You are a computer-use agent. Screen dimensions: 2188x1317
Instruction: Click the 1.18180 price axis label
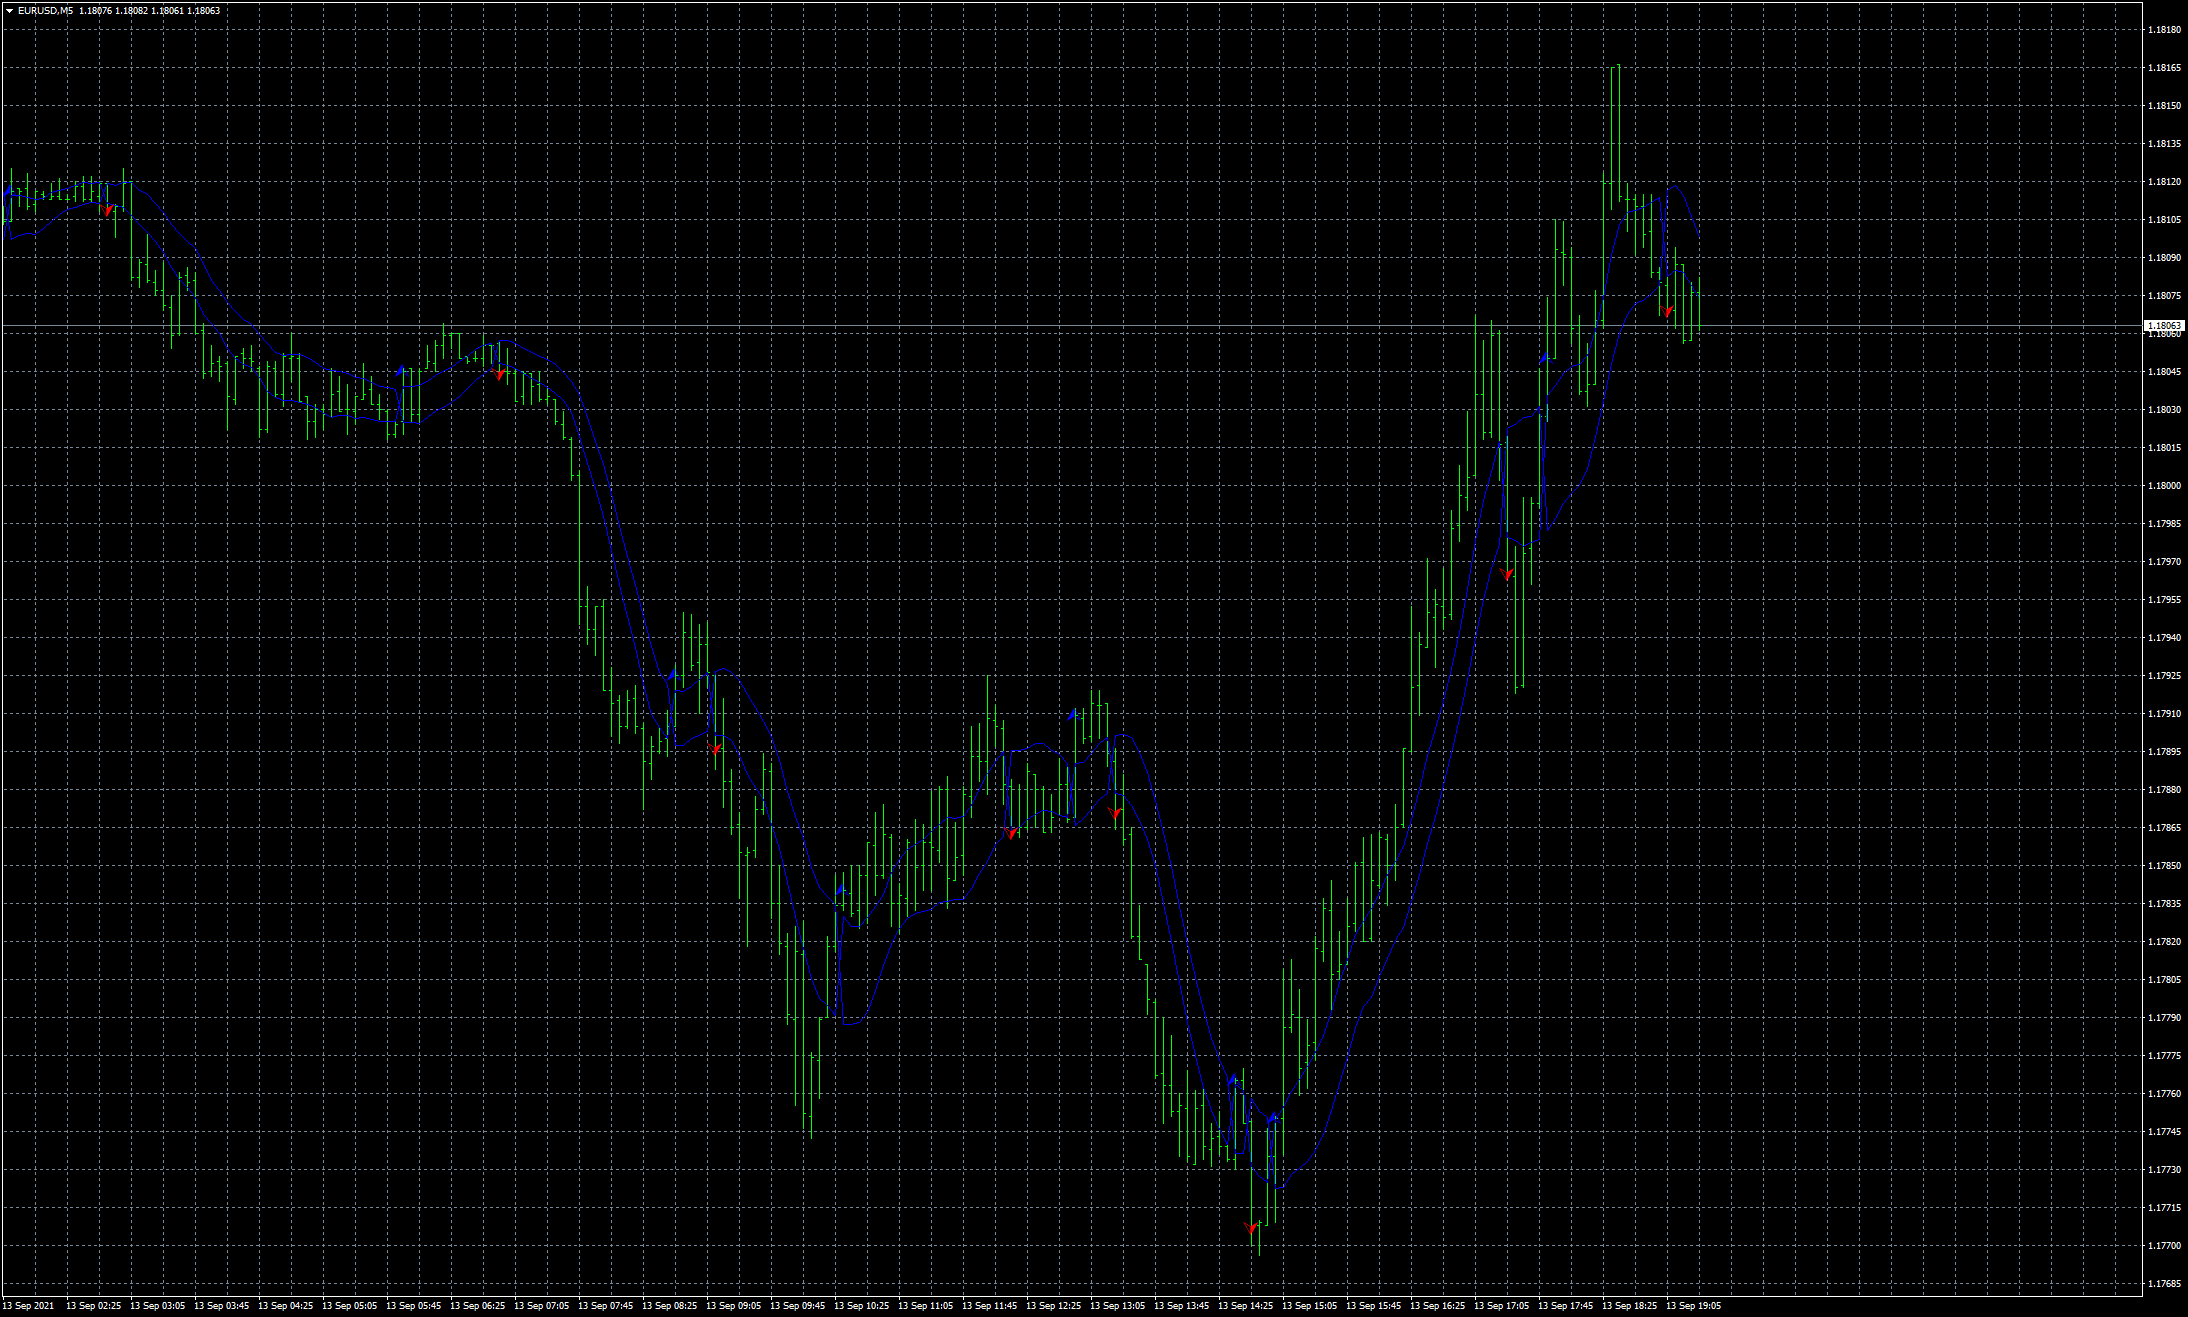click(x=2165, y=30)
